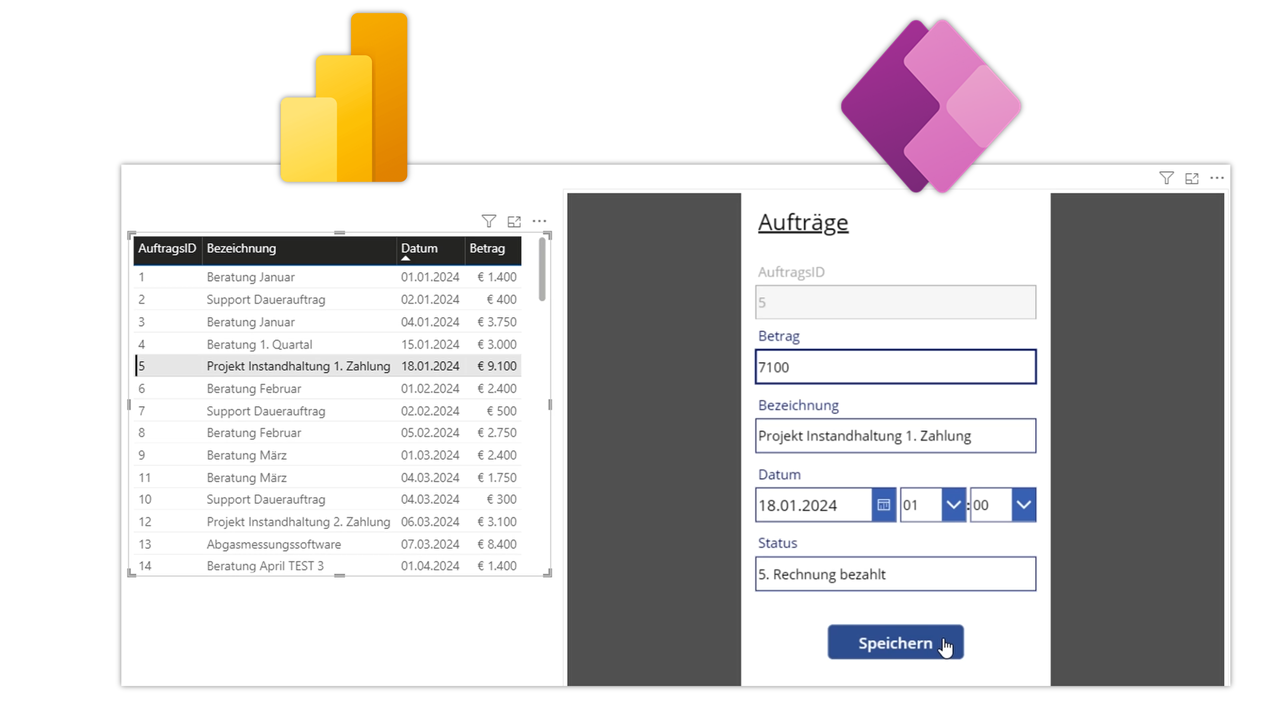1280x720 pixels.
Task: Open more options on the Power Apps visual
Action: [1217, 178]
